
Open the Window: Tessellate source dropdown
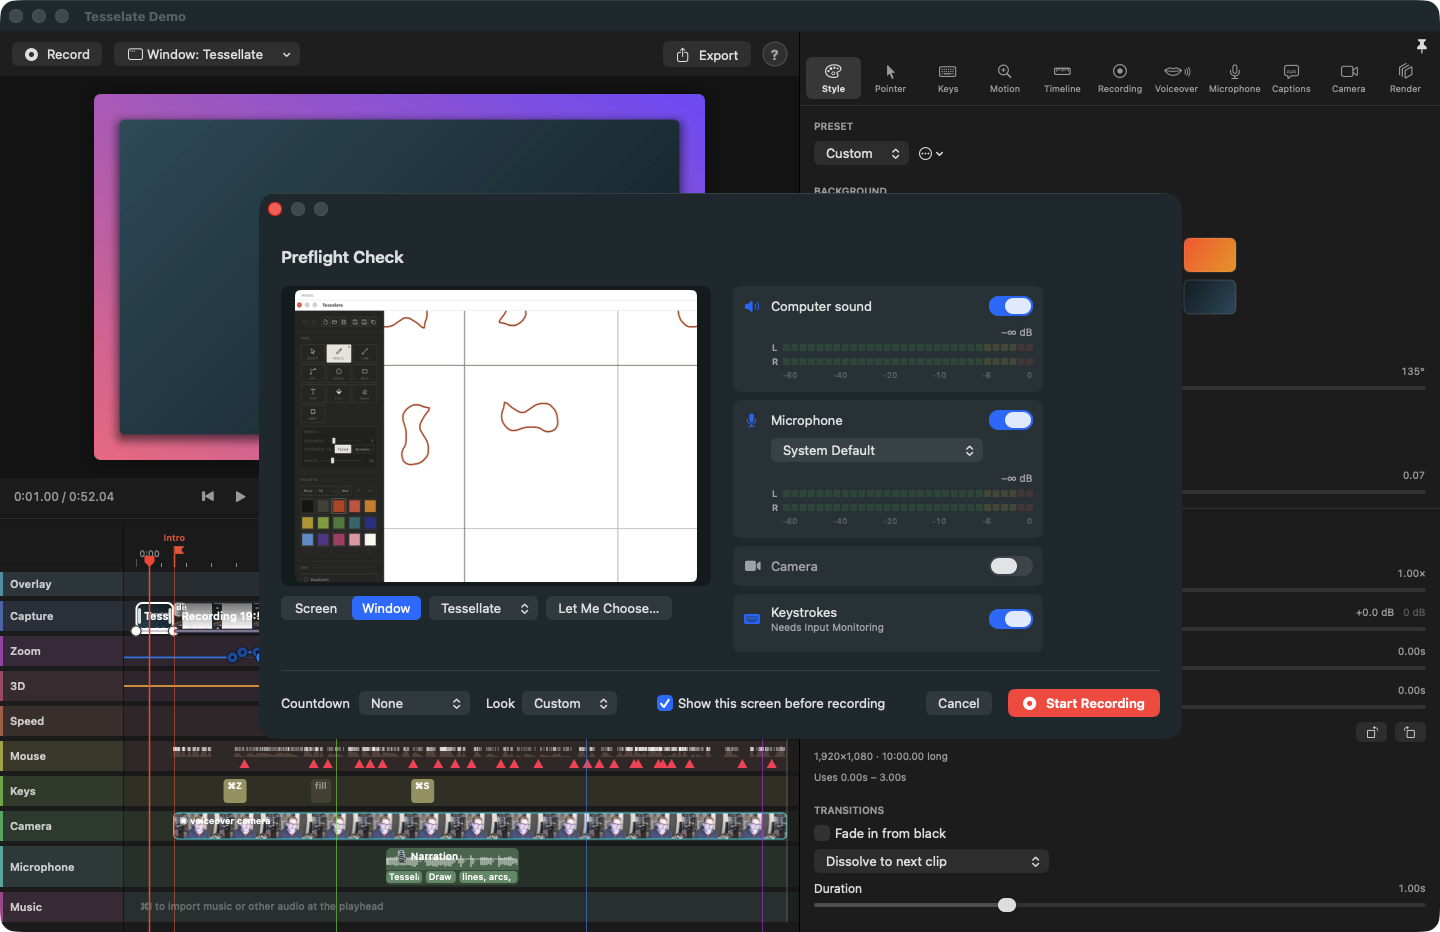pos(207,55)
